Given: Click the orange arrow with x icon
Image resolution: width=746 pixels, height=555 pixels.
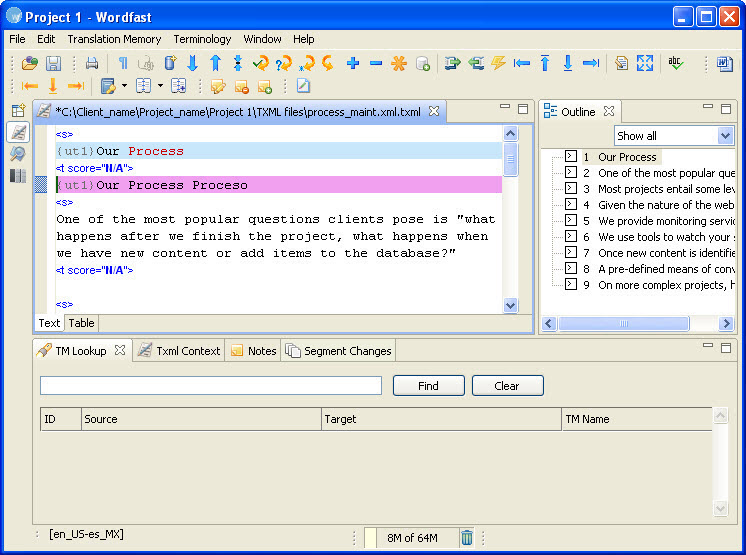Looking at the screenshot, I should [306, 63].
